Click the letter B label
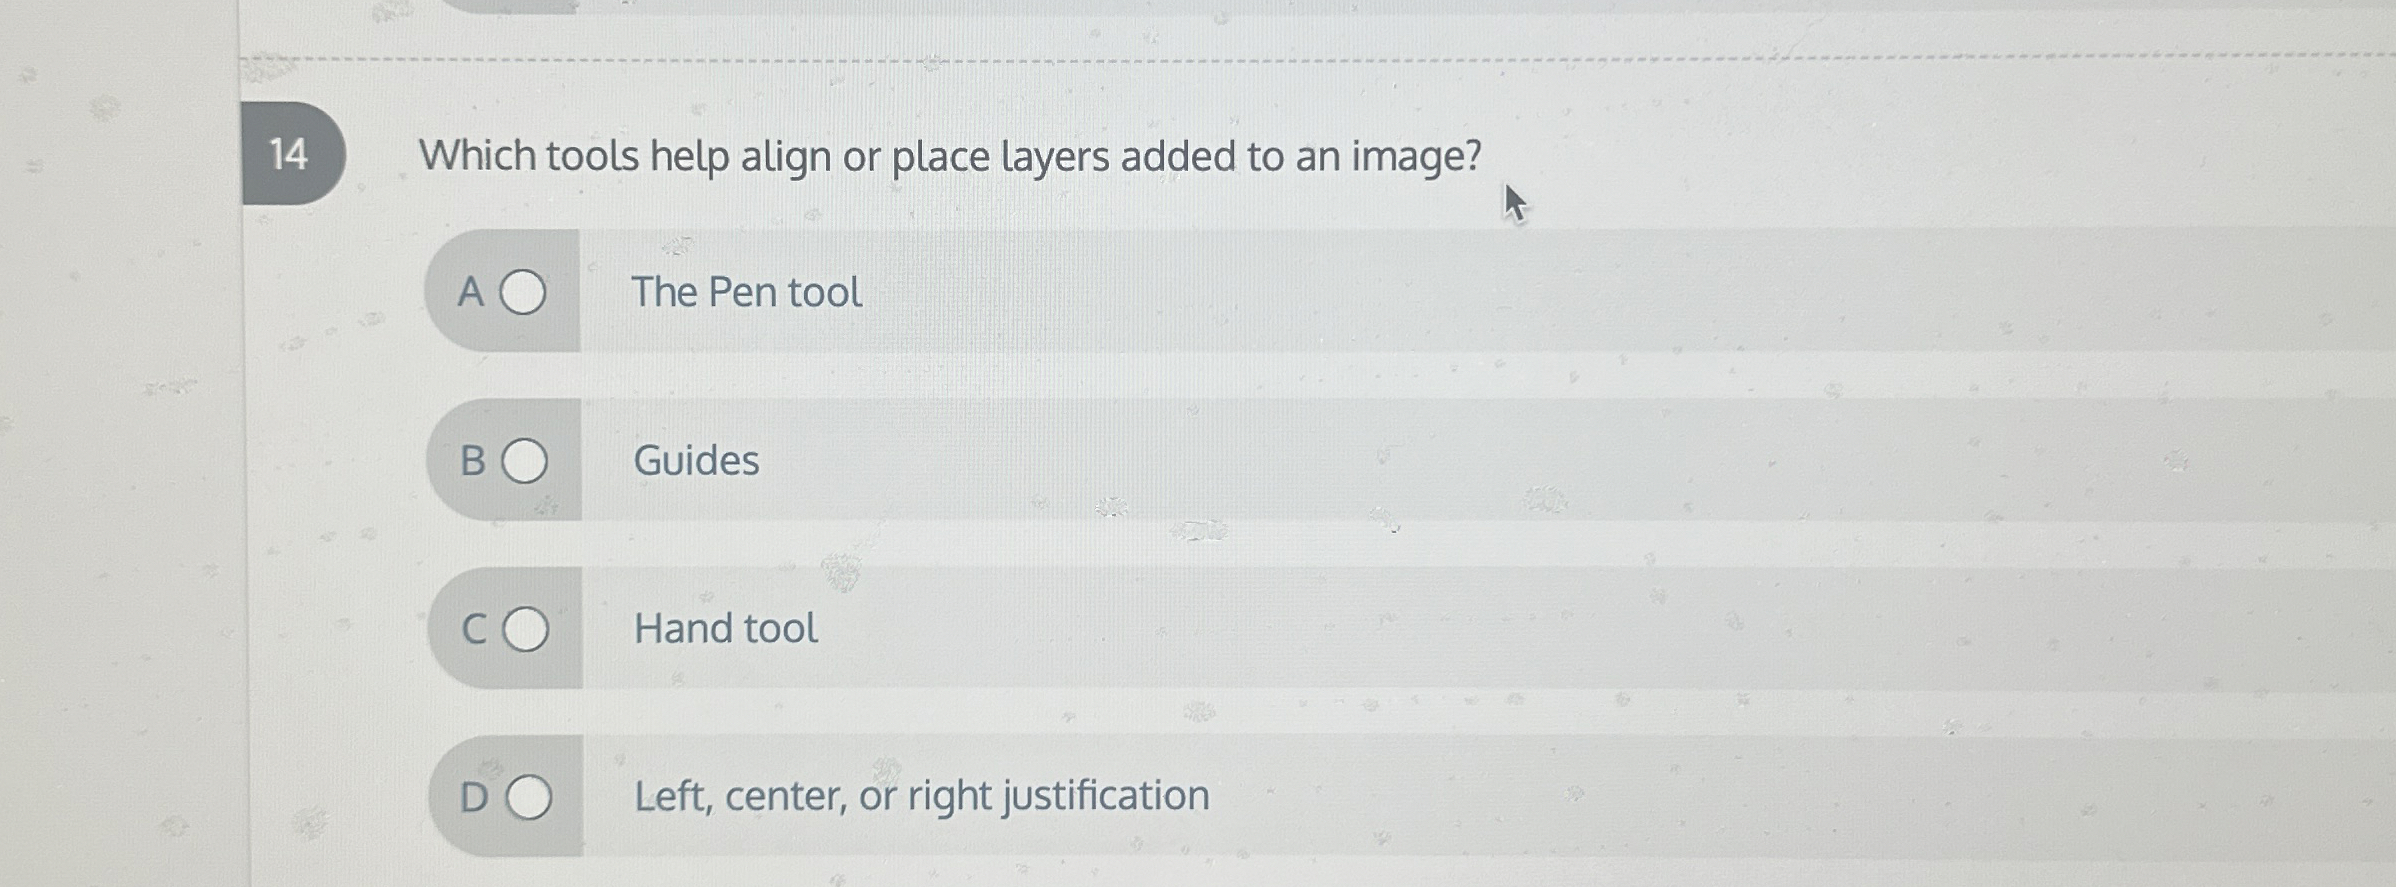Screen dimensions: 2396x887 [471, 460]
